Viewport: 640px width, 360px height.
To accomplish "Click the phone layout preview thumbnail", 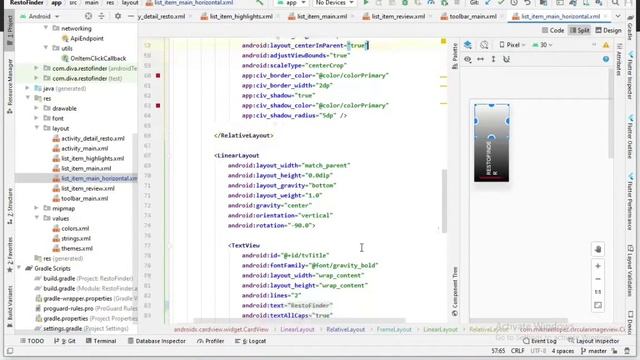I will pyautogui.click(x=491, y=143).
